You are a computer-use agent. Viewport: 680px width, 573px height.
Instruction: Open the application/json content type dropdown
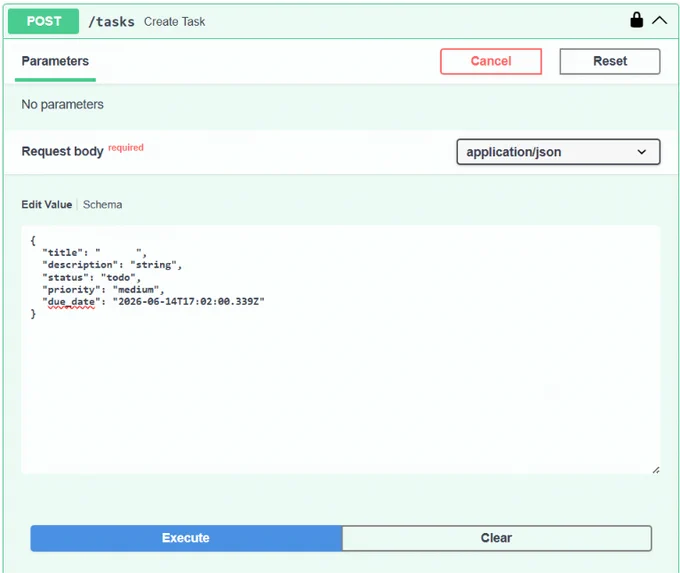pos(558,152)
